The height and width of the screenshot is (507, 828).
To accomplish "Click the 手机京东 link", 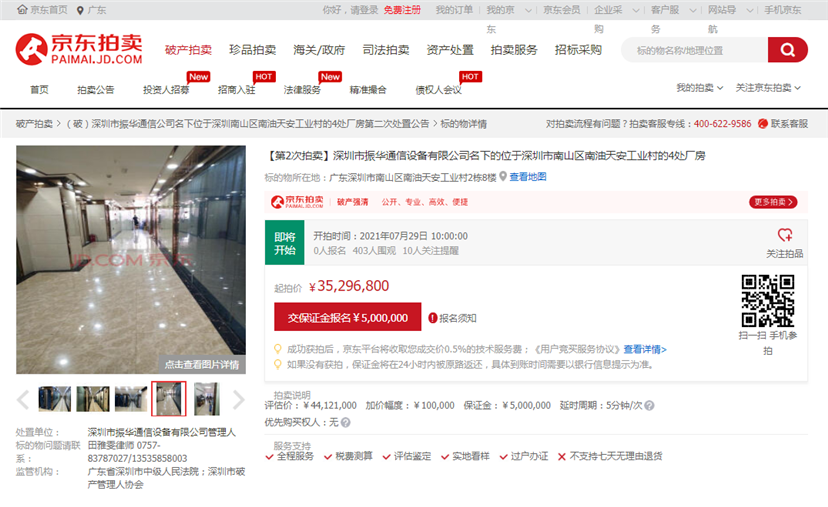I will click(783, 10).
